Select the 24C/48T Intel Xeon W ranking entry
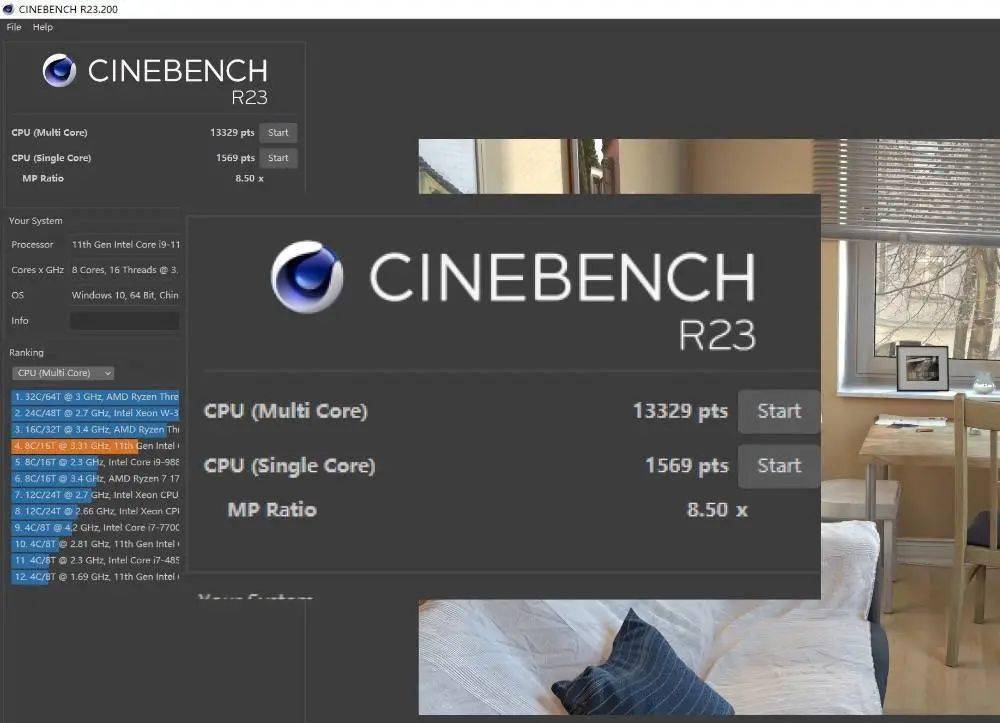 [96, 413]
